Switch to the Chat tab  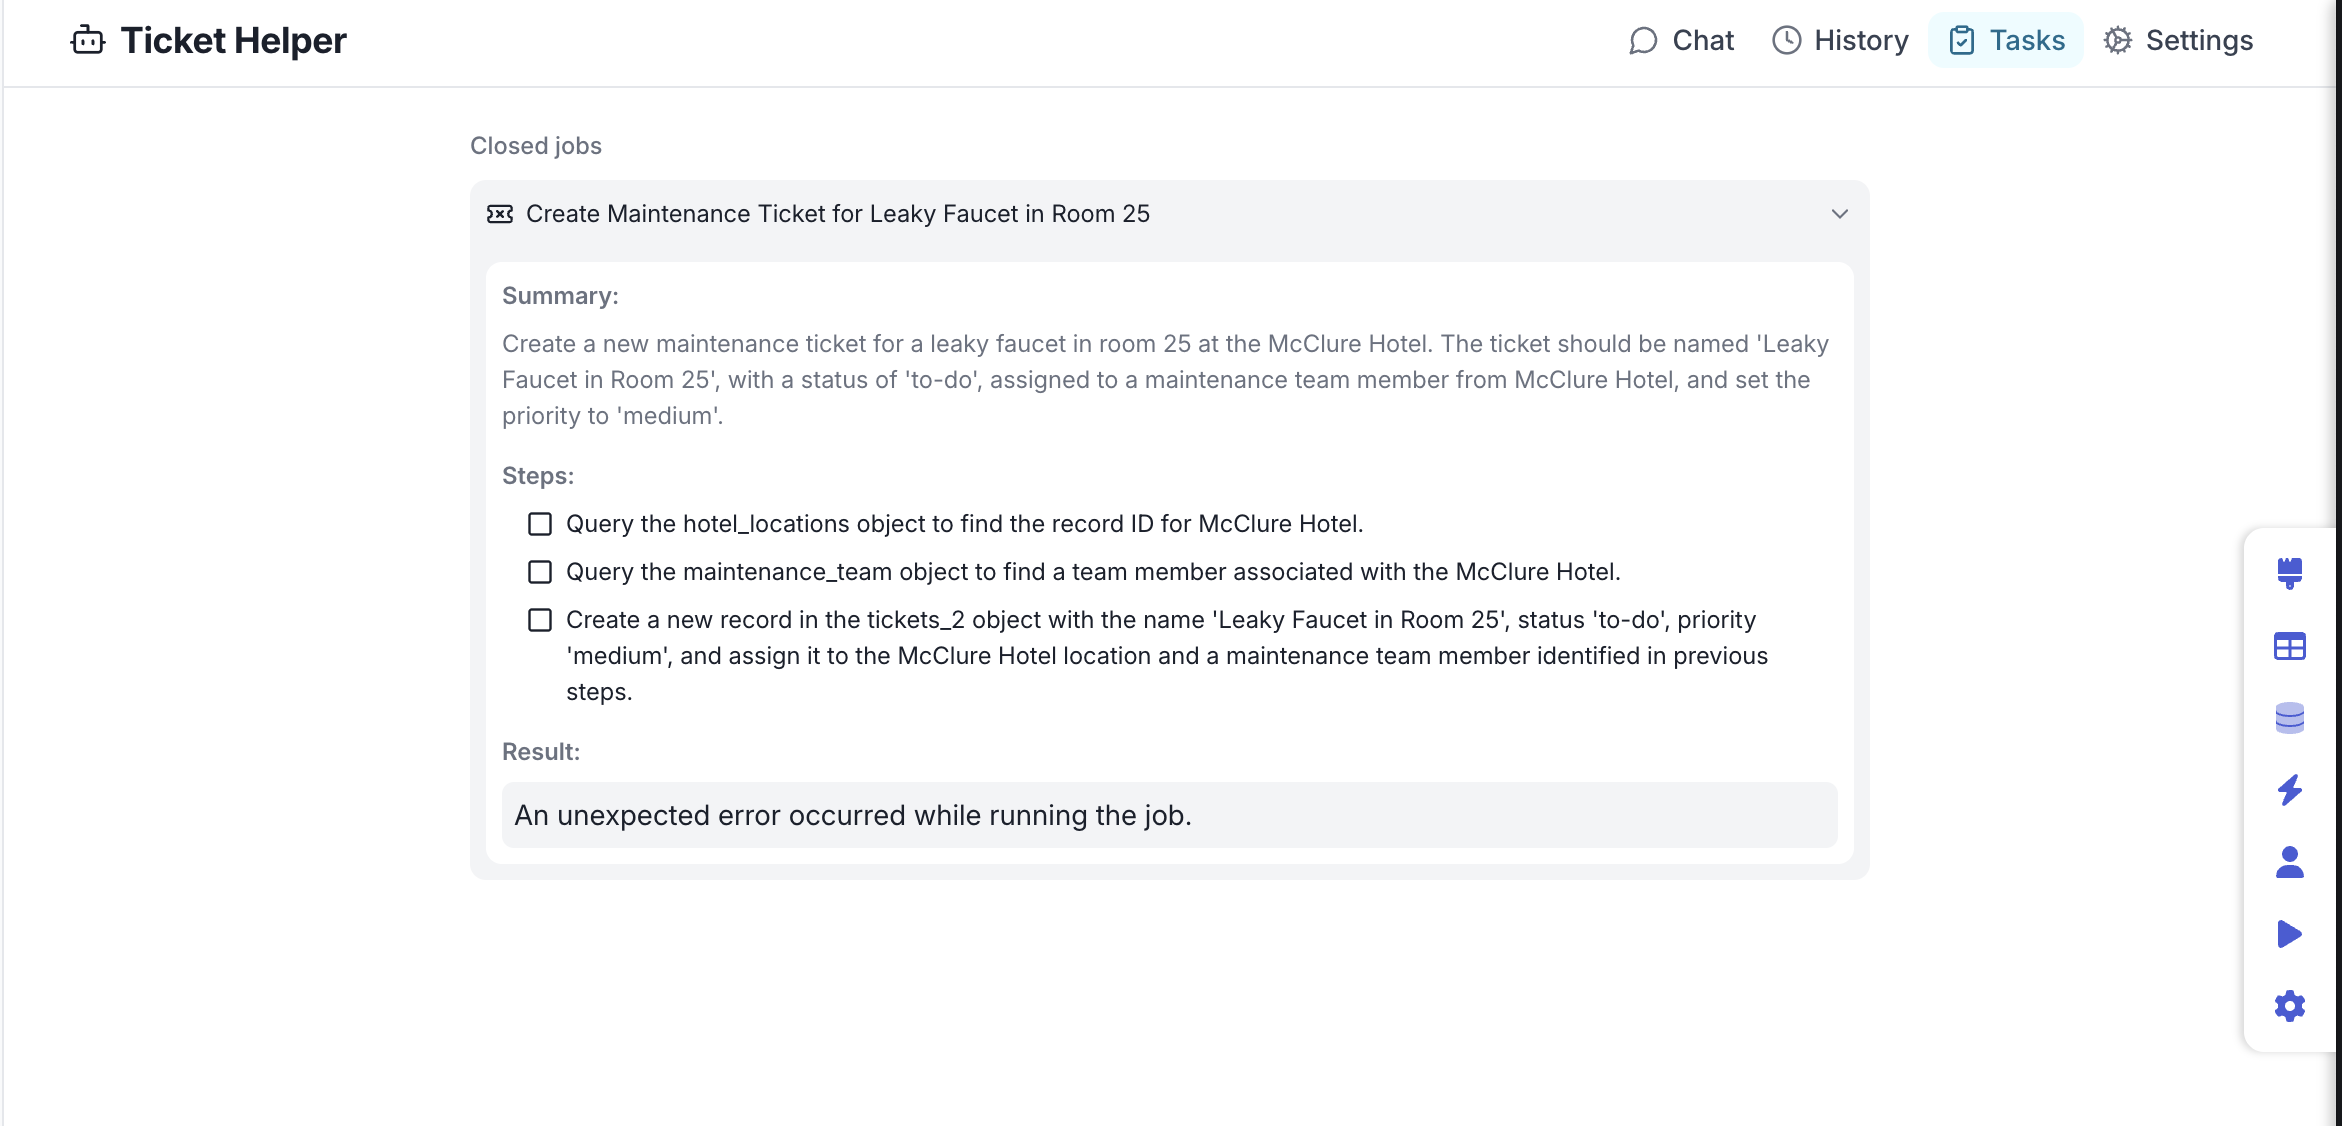click(x=1682, y=41)
